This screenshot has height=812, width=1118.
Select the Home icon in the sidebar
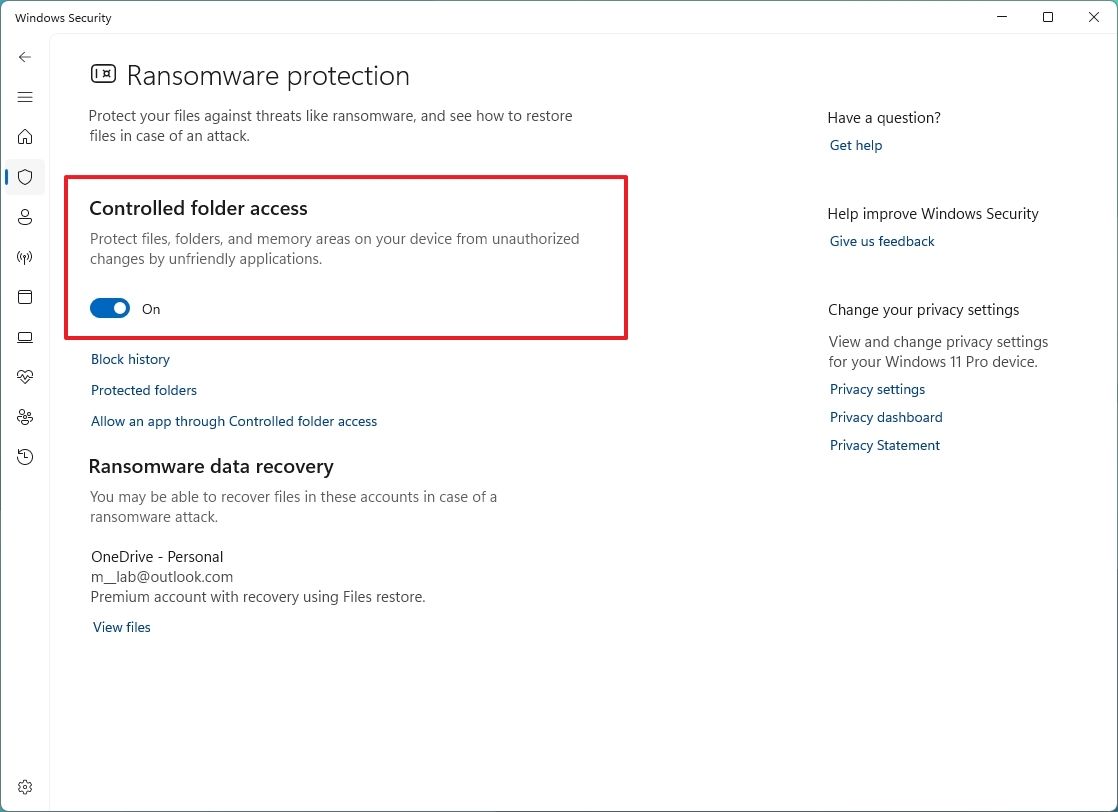coord(25,137)
